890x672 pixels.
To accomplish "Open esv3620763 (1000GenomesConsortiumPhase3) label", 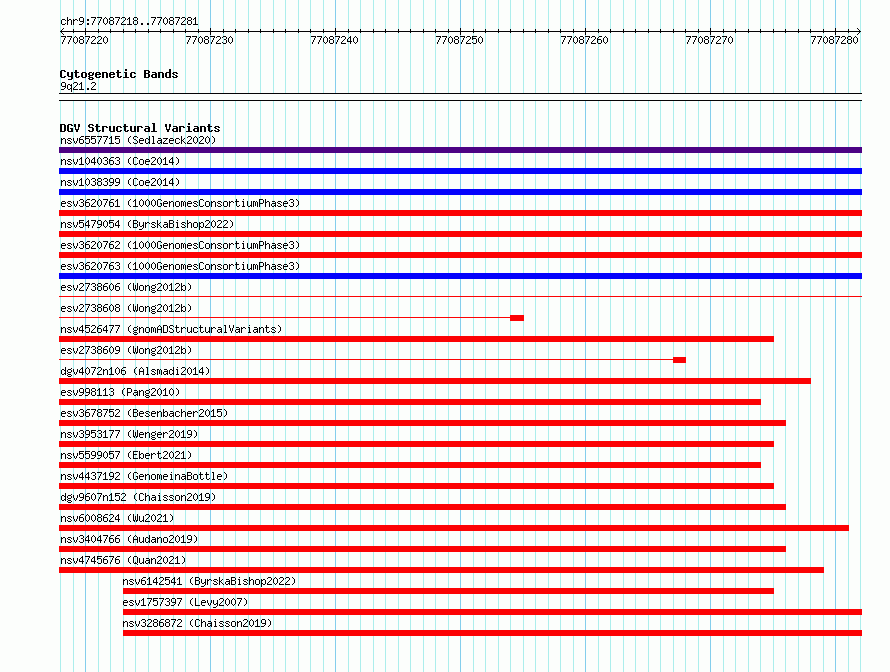I will (180, 266).
